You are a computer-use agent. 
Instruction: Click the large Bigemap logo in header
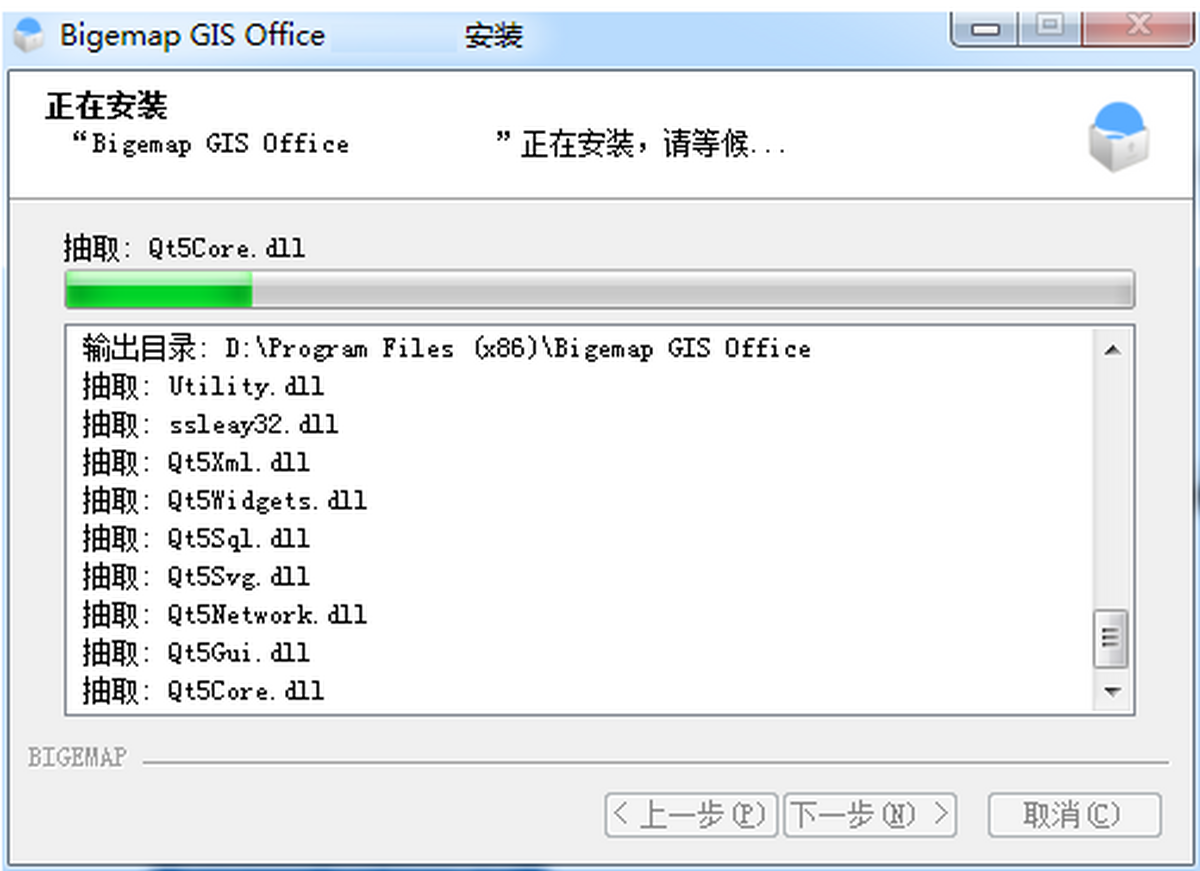pos(1118,137)
